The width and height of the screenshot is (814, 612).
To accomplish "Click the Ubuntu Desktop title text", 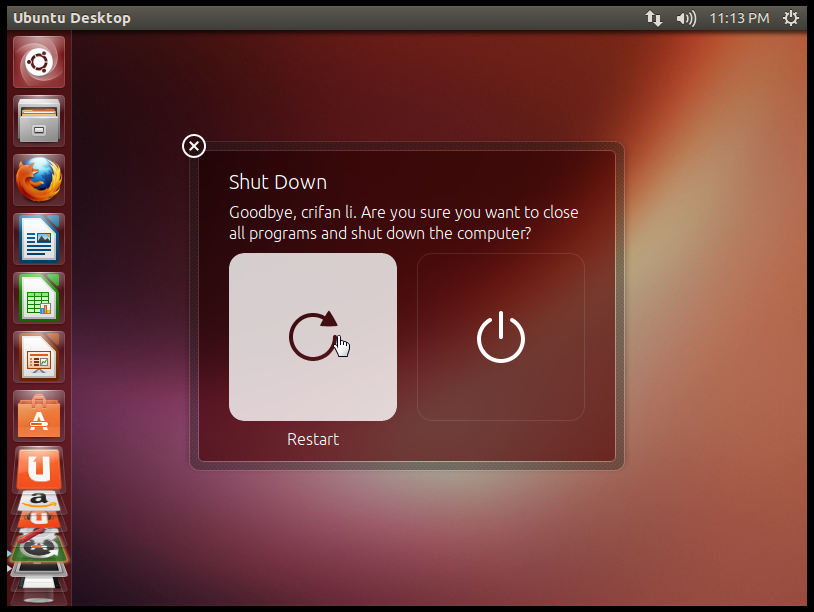I will click(x=72, y=18).
